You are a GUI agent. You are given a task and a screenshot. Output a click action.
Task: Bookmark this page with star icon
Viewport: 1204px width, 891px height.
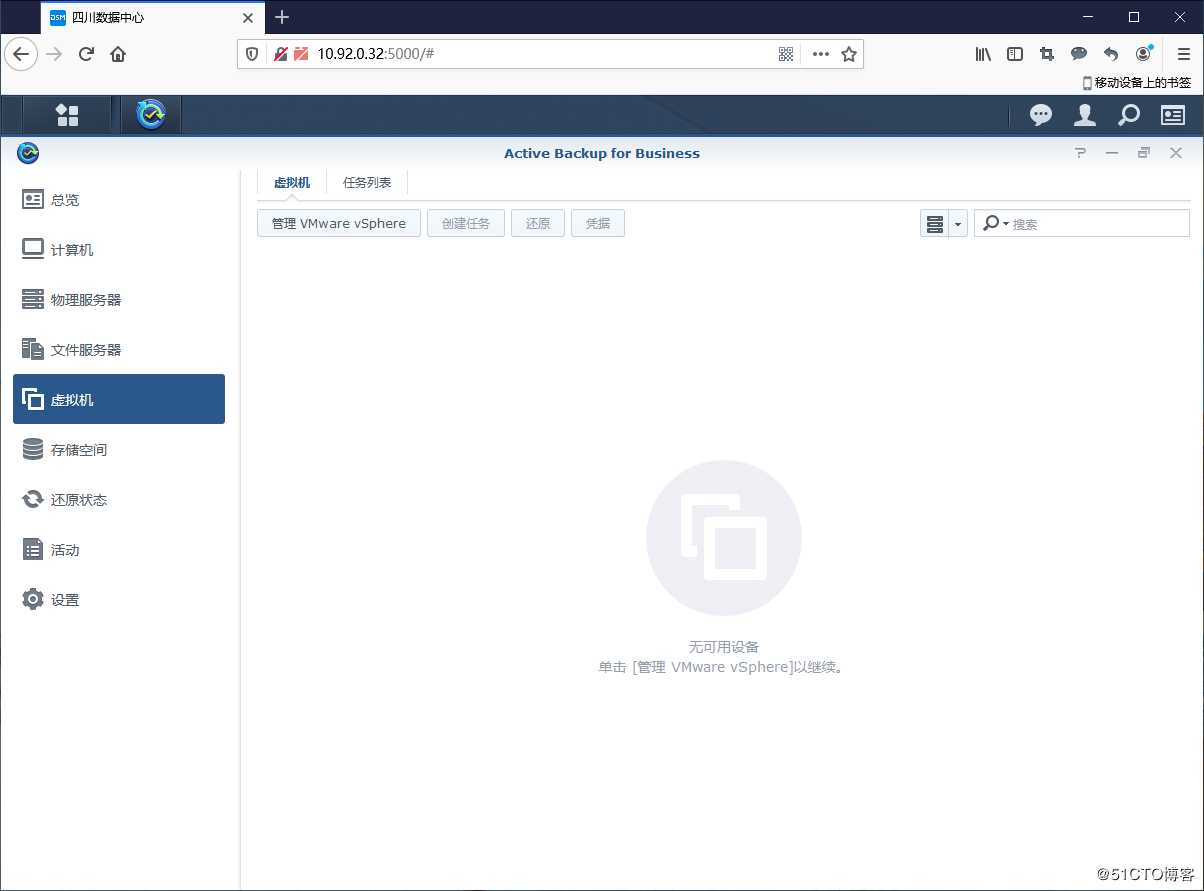(x=849, y=54)
